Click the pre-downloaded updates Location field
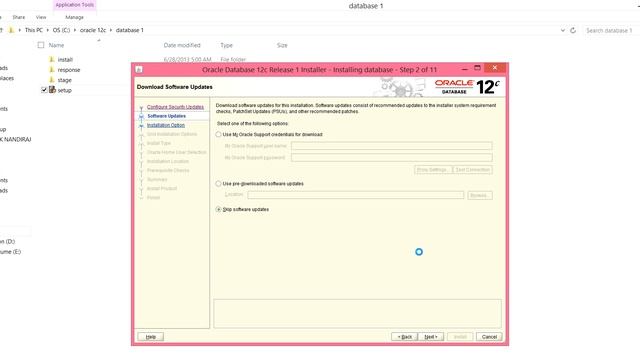640x360 pixels. tap(356, 195)
